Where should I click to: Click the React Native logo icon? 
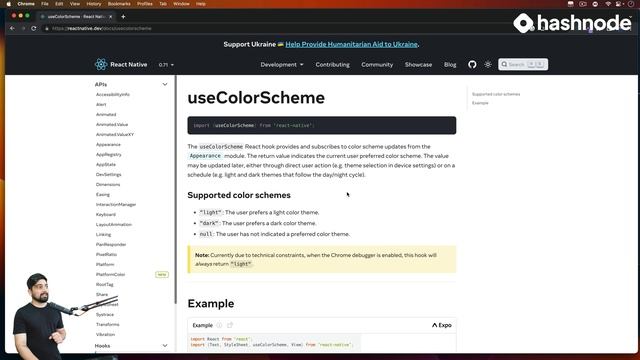(101, 64)
